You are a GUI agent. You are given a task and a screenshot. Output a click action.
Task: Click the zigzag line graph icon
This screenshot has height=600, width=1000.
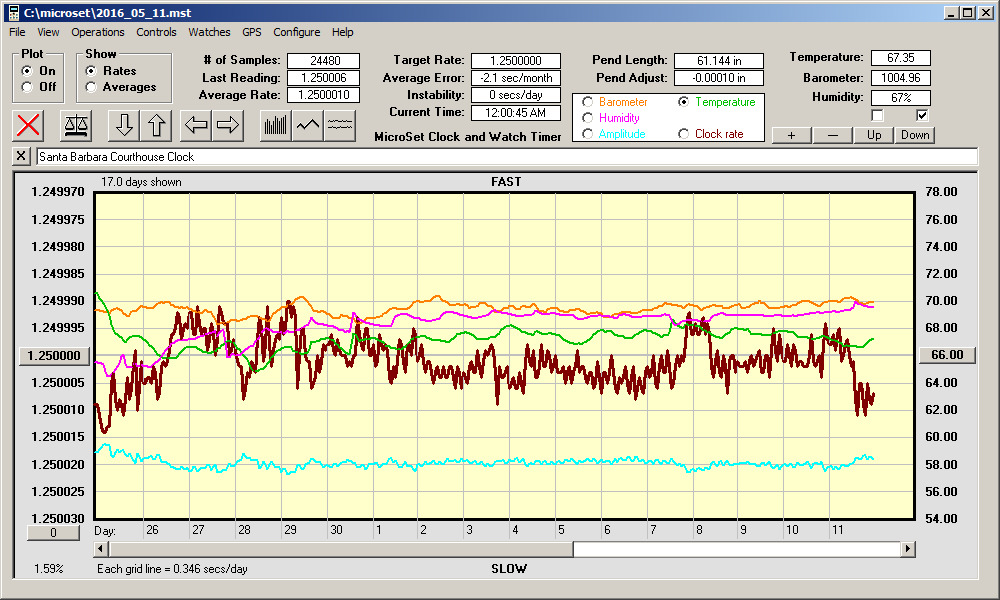coord(308,125)
